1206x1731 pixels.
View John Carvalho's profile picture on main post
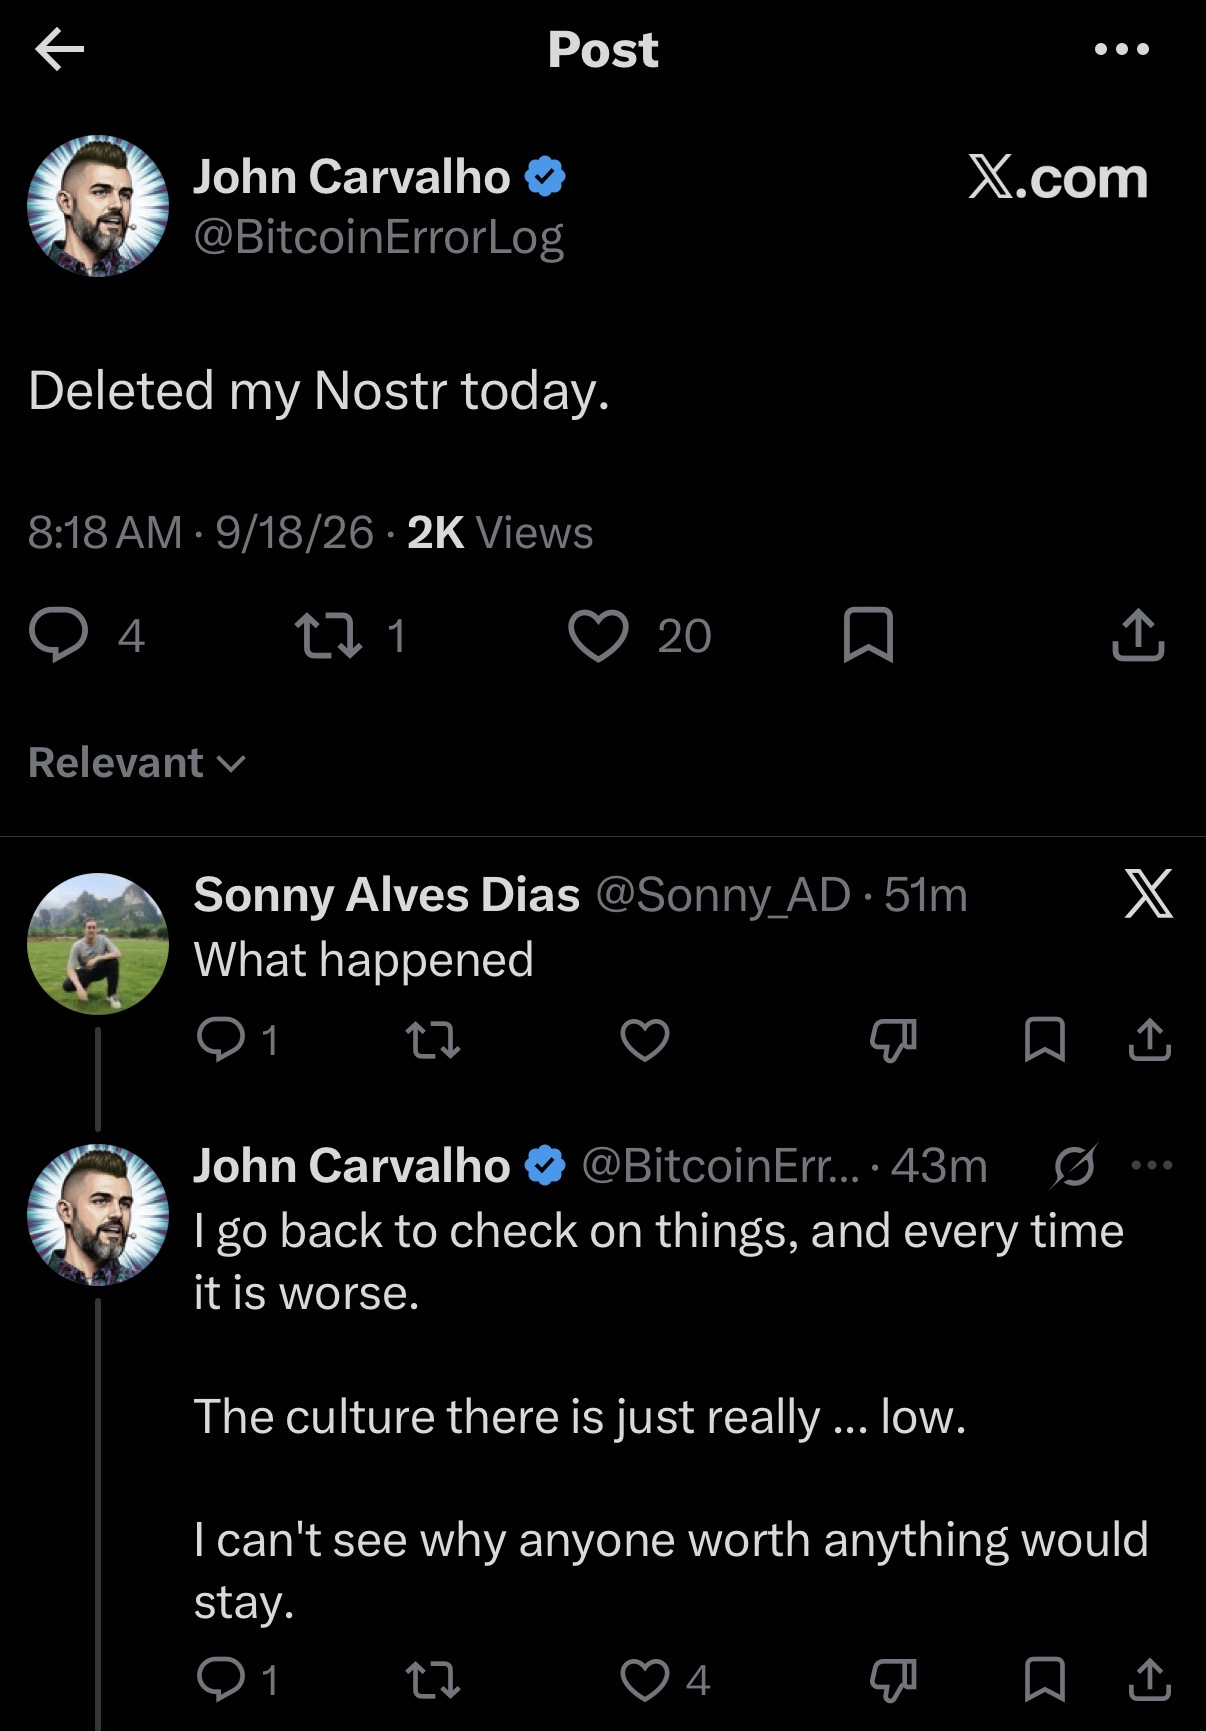click(98, 206)
